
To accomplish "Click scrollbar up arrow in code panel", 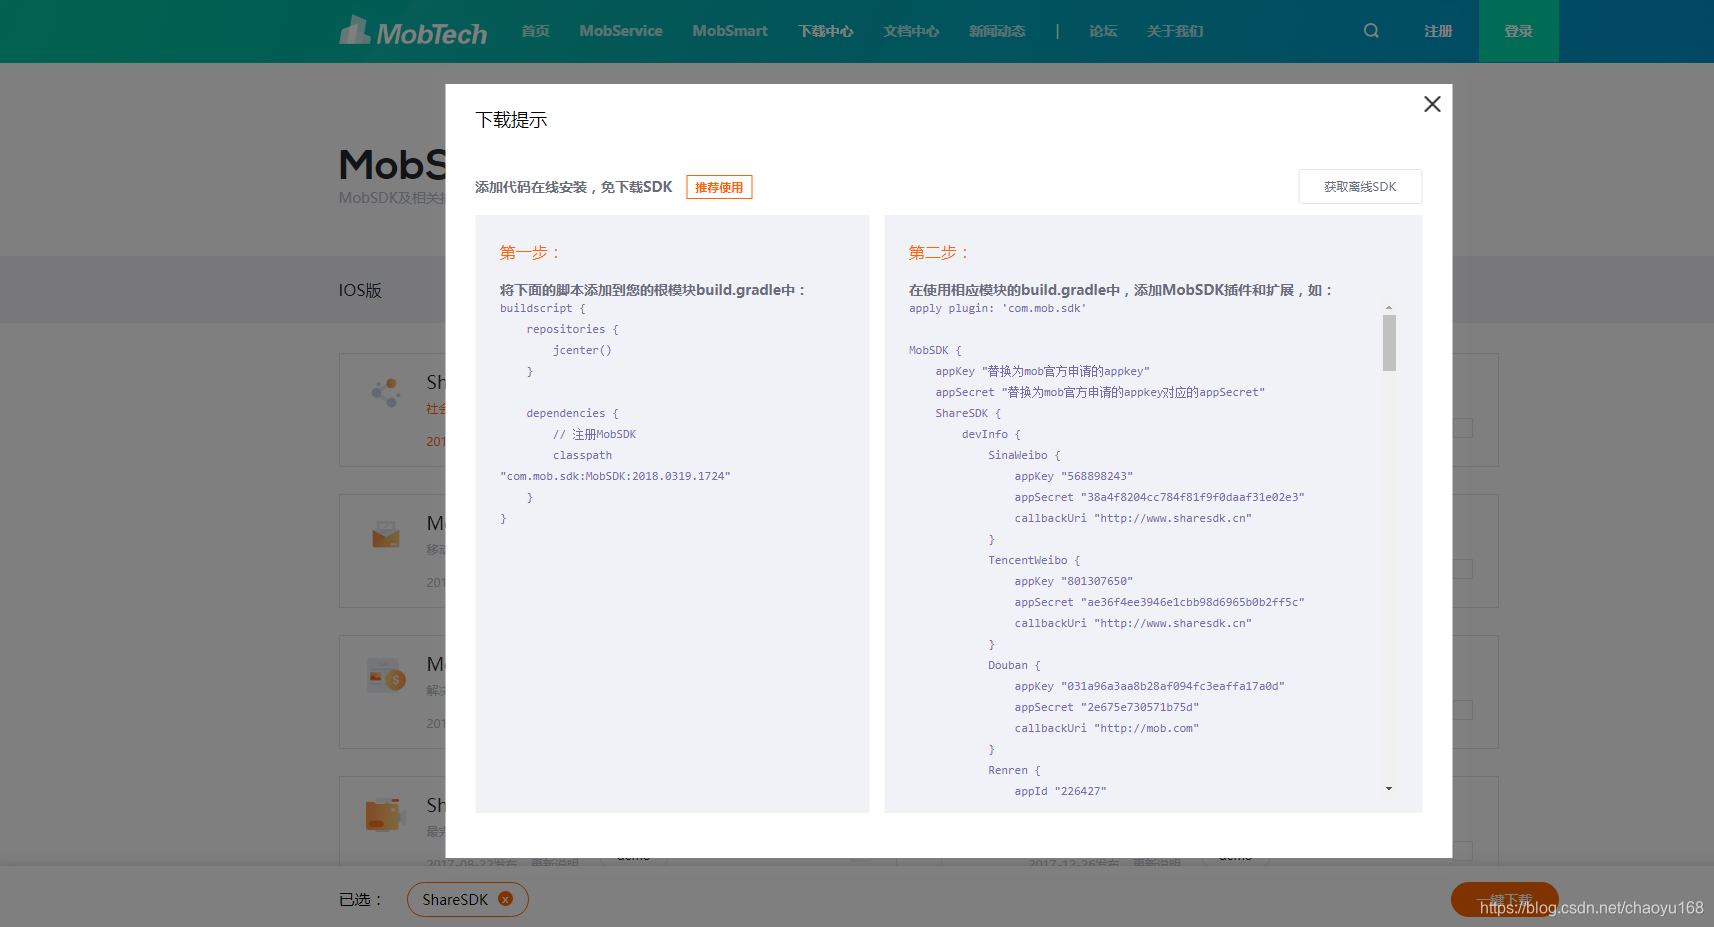I will (x=1389, y=308).
